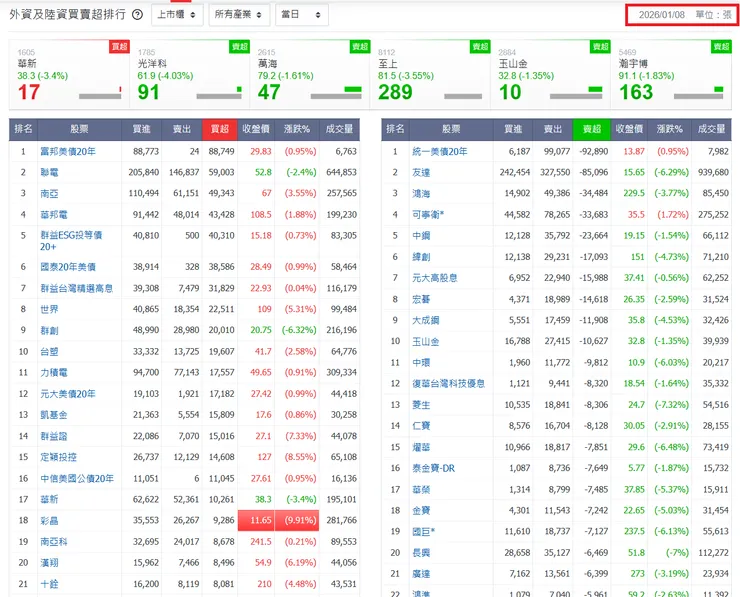Image resolution: width=740 pixels, height=597 pixels.
Task: Open the 當日 period dropdown
Action: [302, 15]
